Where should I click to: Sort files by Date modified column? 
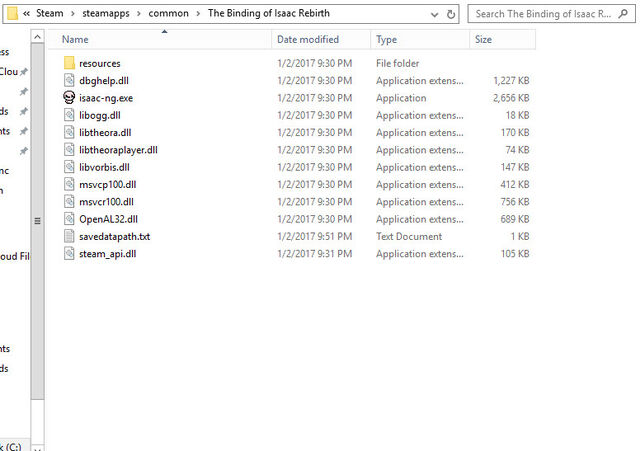click(321, 40)
